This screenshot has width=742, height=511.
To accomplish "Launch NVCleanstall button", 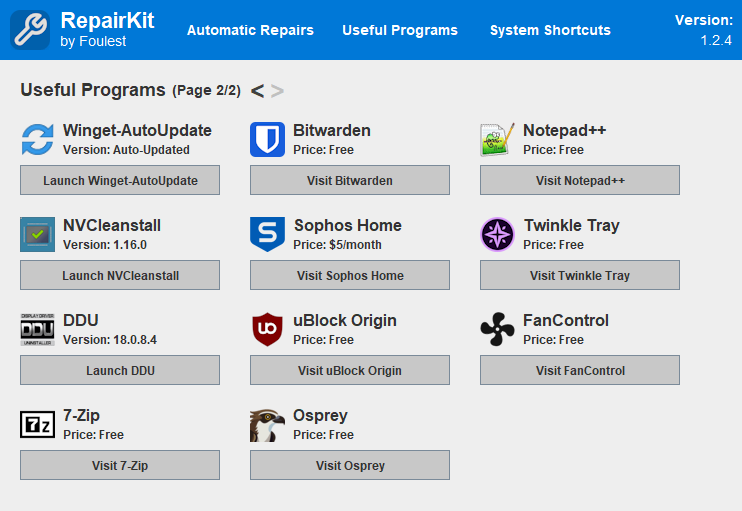I will click(x=120, y=275).
